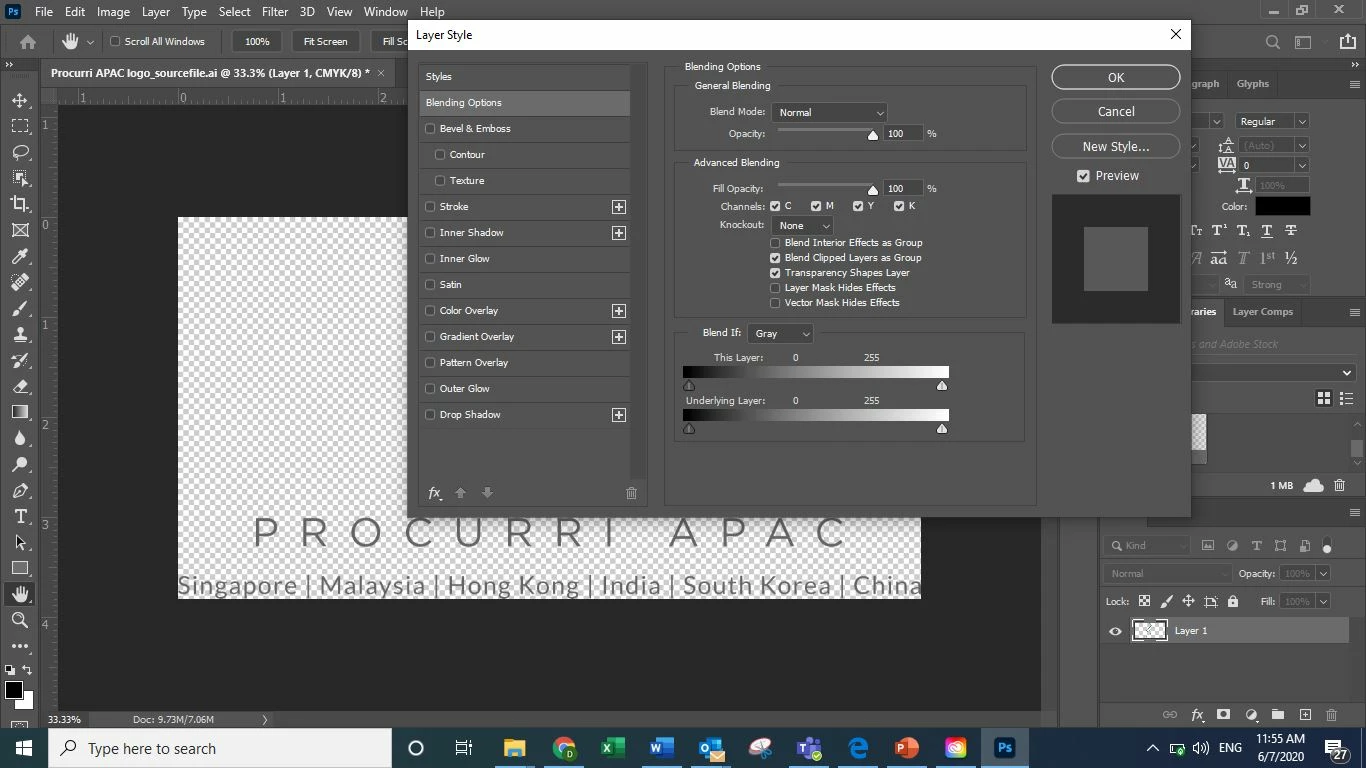The height and width of the screenshot is (768, 1366).
Task: Select the Clone Stamp tool
Action: point(20,334)
